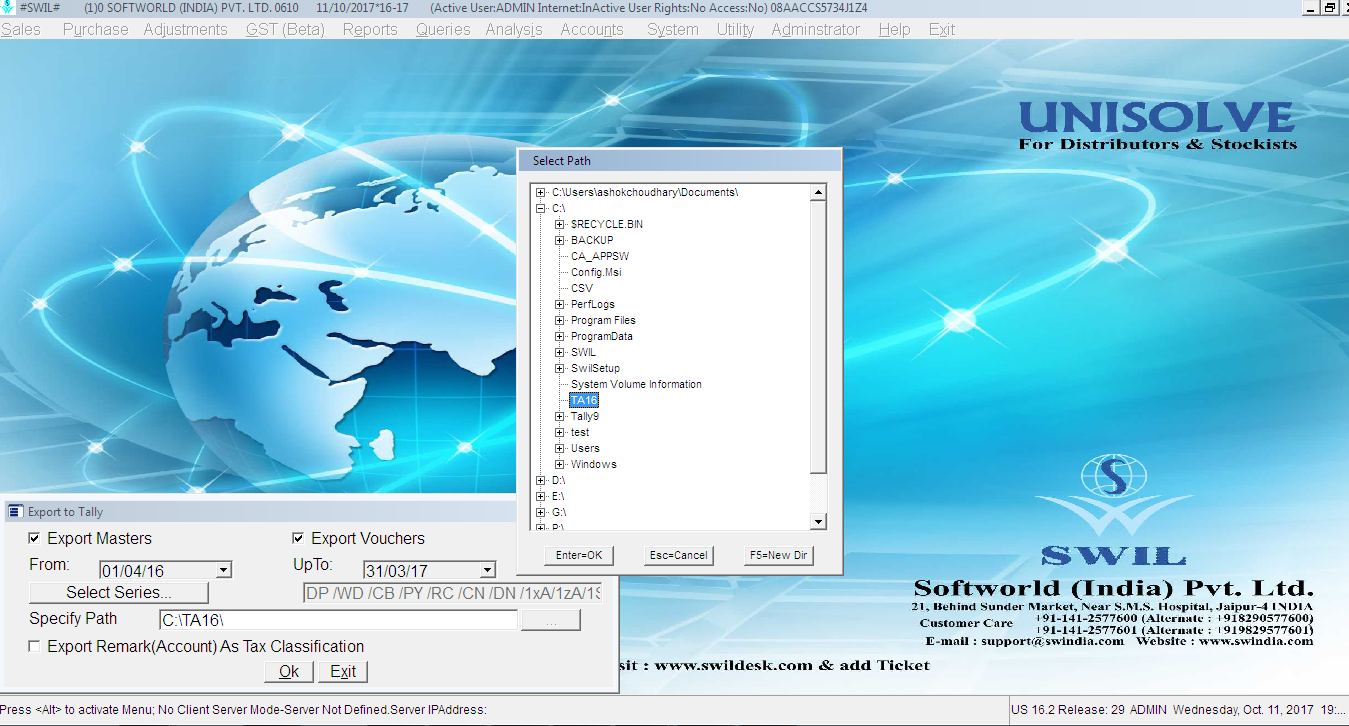
Task: Expand the $RECYCLE.BIN folder node
Action: 560,224
